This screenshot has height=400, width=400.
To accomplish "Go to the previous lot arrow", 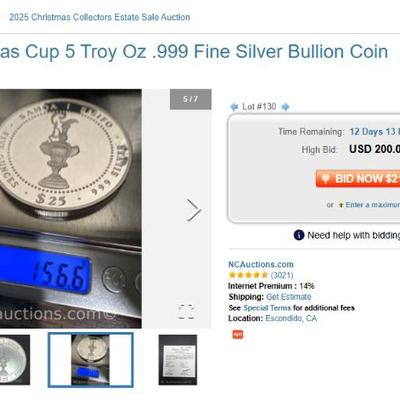I will click(x=234, y=107).
